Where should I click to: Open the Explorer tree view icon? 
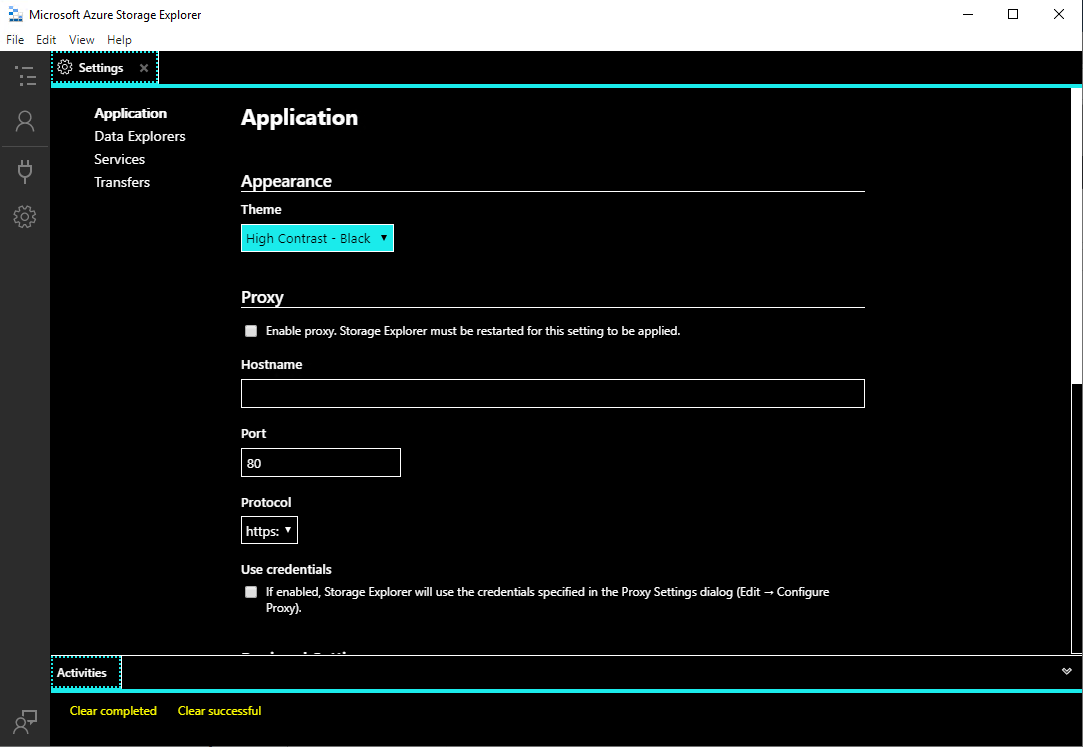point(25,75)
